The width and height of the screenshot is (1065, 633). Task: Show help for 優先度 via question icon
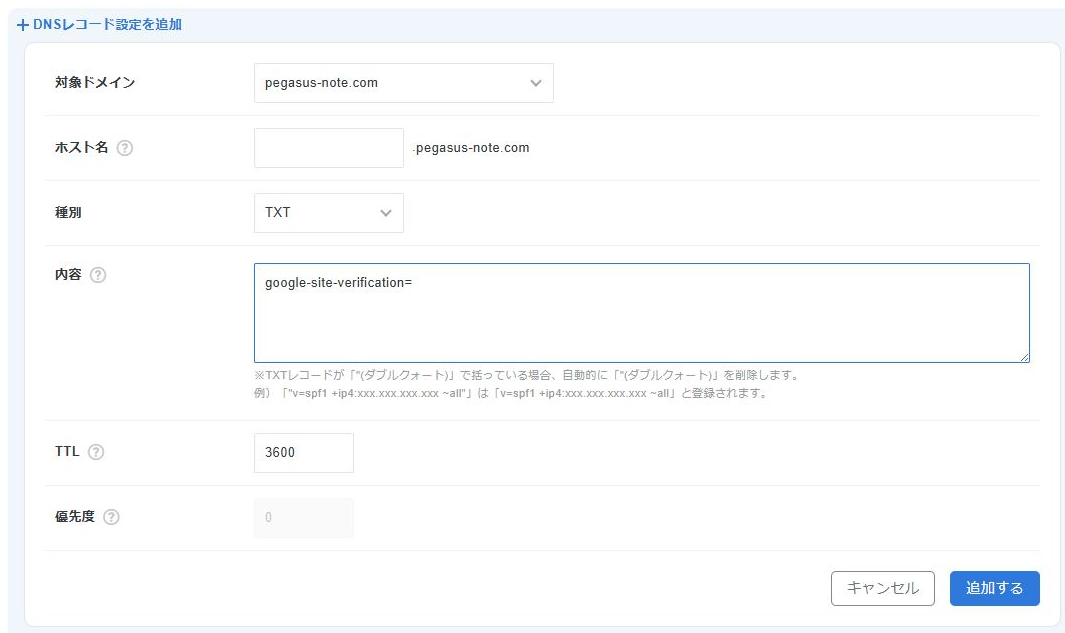(111, 518)
